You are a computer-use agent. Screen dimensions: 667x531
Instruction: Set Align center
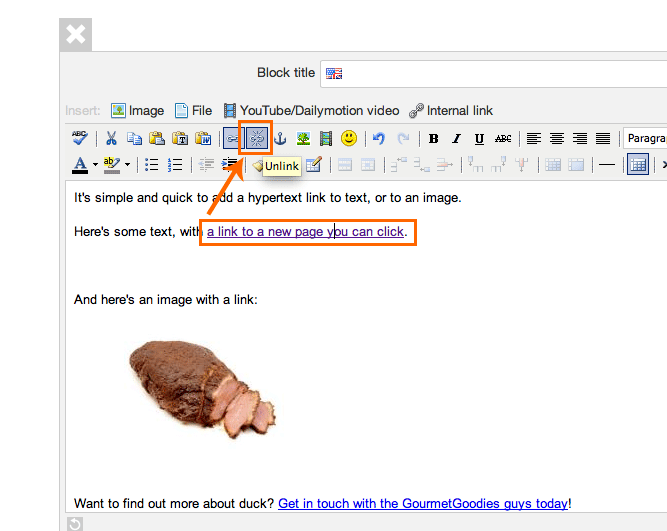point(557,138)
